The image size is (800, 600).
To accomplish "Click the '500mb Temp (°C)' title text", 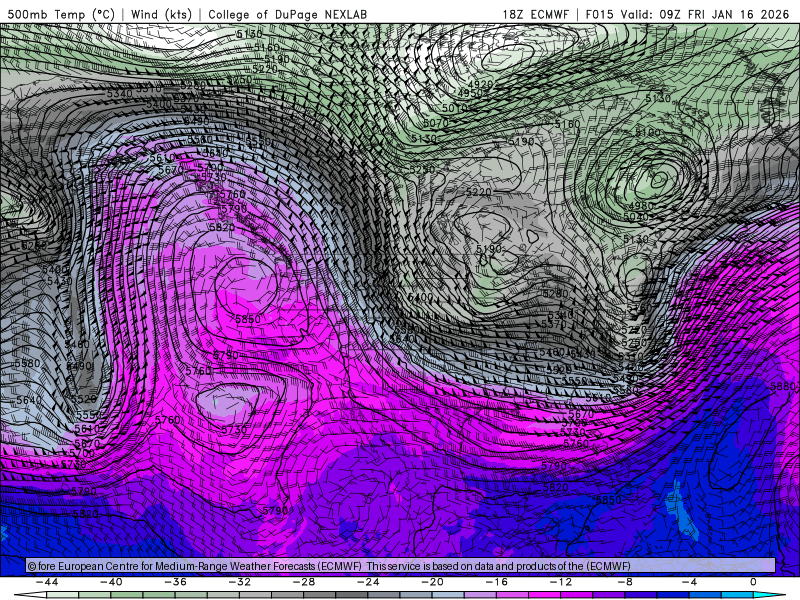I will coord(61,14).
